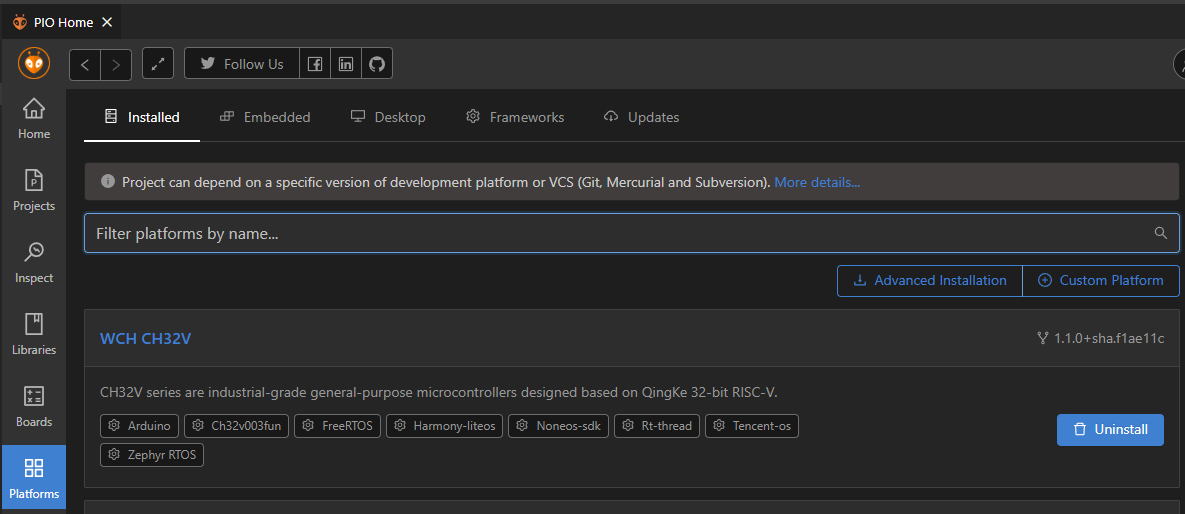Image resolution: width=1185 pixels, height=514 pixels.
Task: Click the info icon in the notice banner
Action: tap(107, 181)
